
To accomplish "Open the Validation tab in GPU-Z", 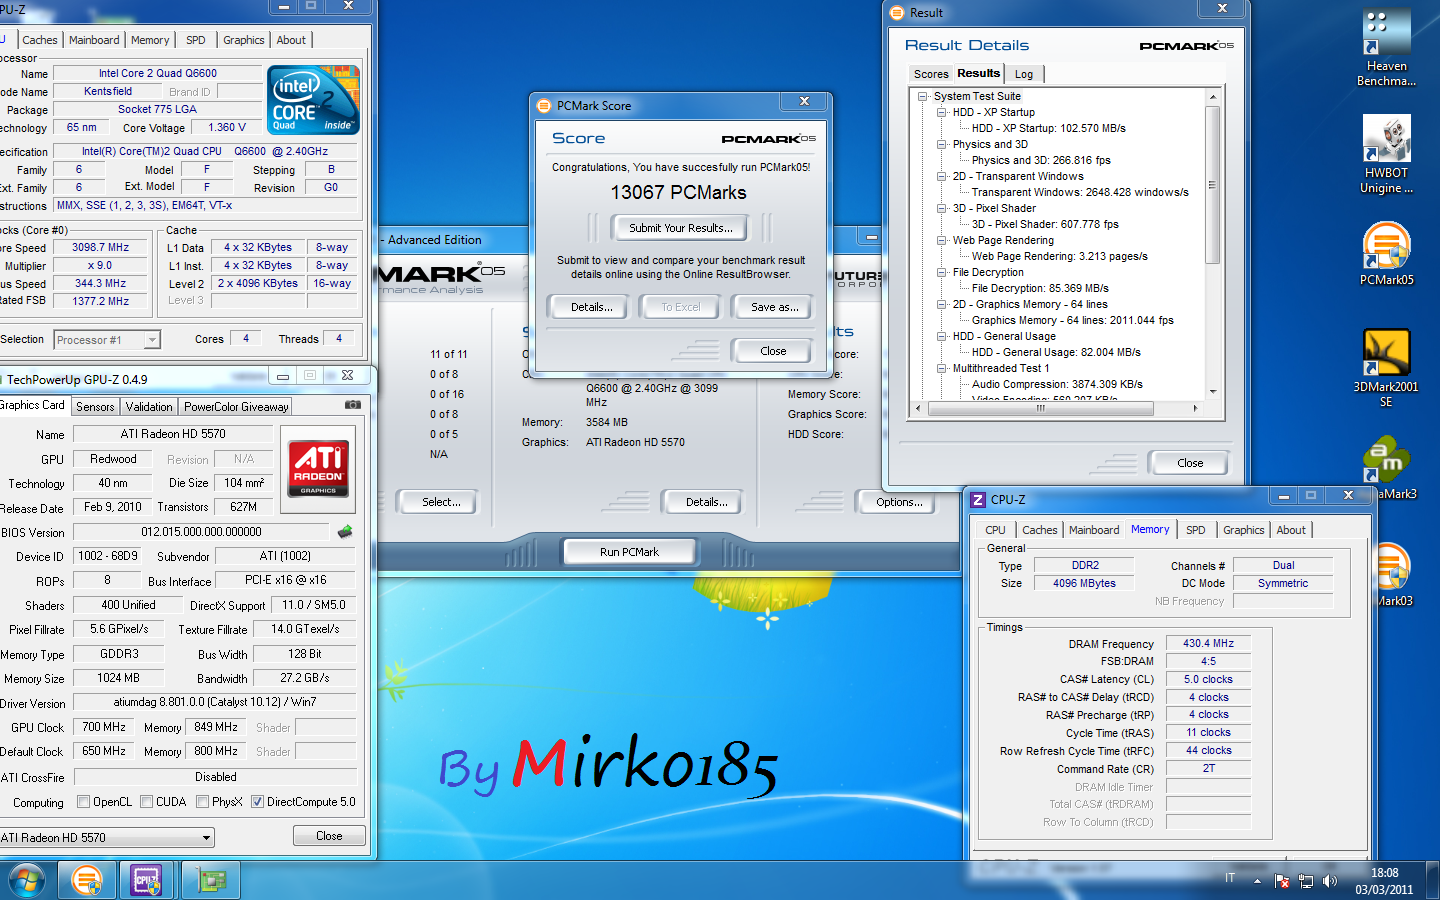I will (x=149, y=407).
